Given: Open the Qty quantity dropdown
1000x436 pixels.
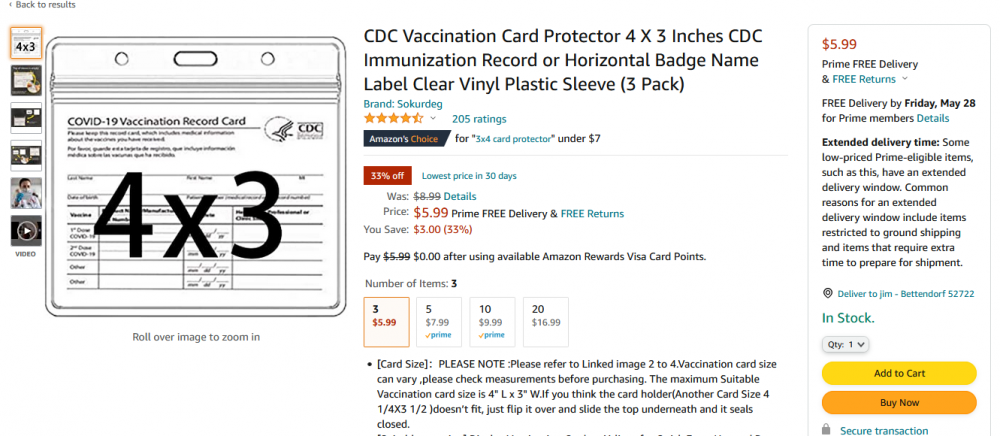Looking at the screenshot, I should pos(845,344).
